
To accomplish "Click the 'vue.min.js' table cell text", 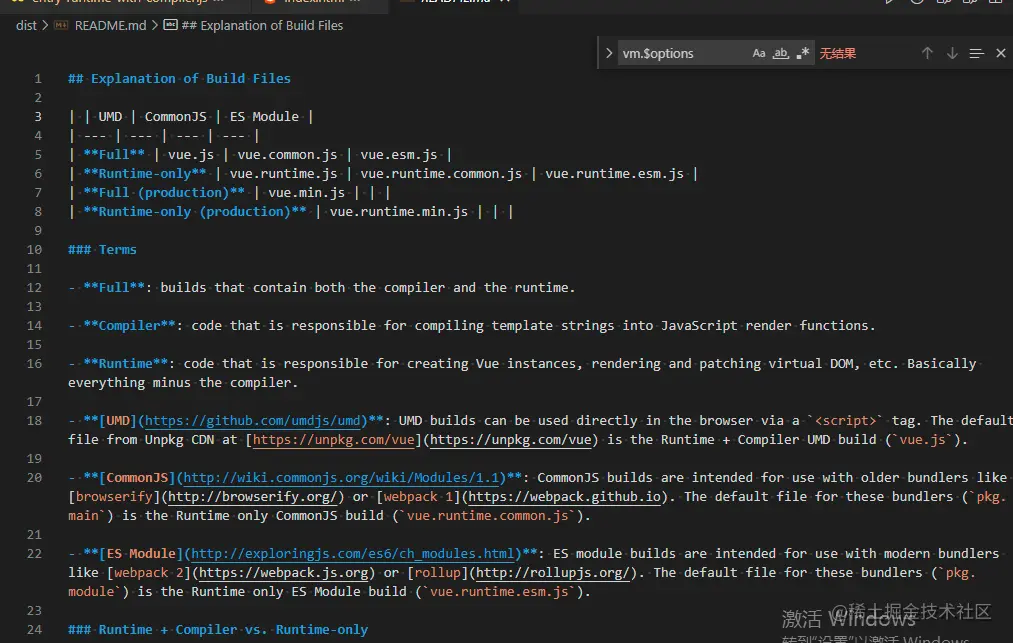I will click(x=306, y=193).
